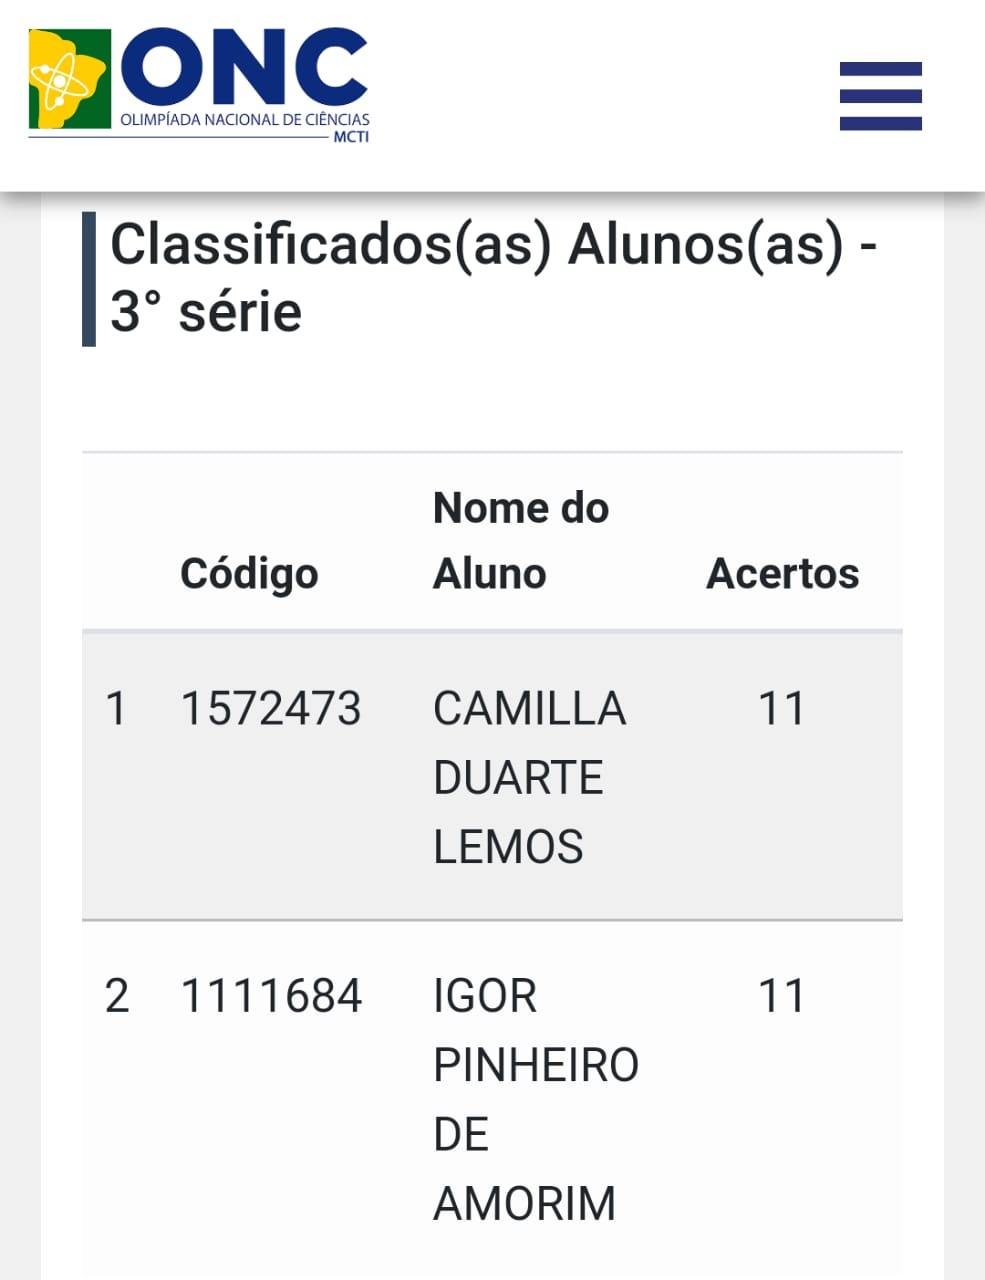Click row number 1 in table
This screenshot has height=1280, width=985.
pos(116,709)
